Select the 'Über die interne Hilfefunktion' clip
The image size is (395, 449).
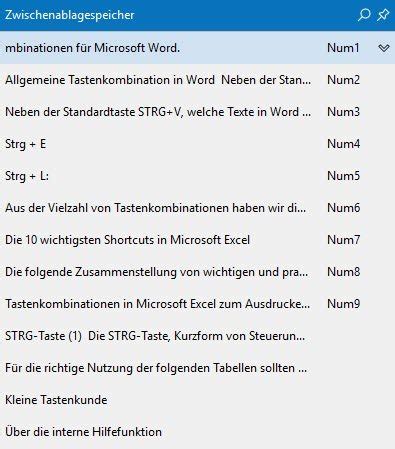pos(197,432)
